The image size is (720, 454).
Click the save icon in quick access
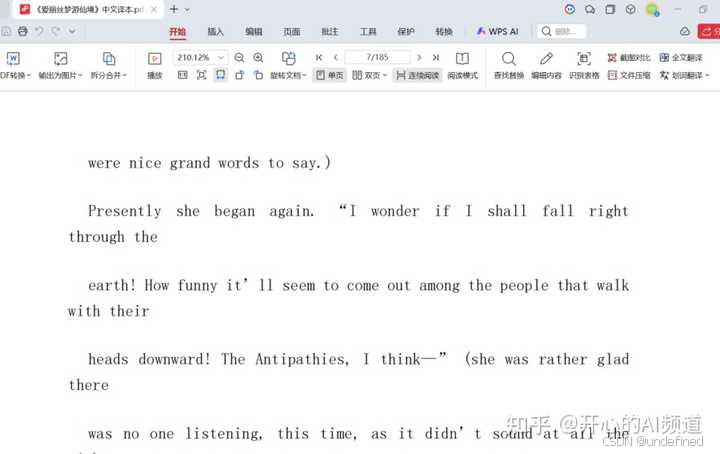[x=6, y=31]
